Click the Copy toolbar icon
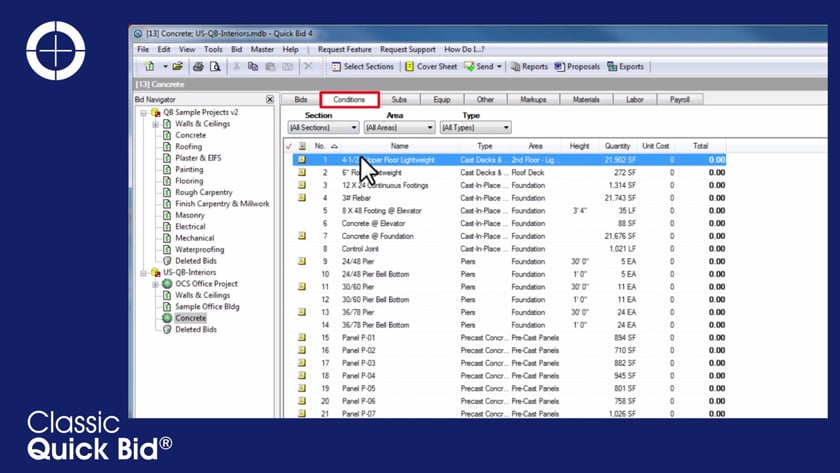The image size is (840, 473). [x=253, y=66]
